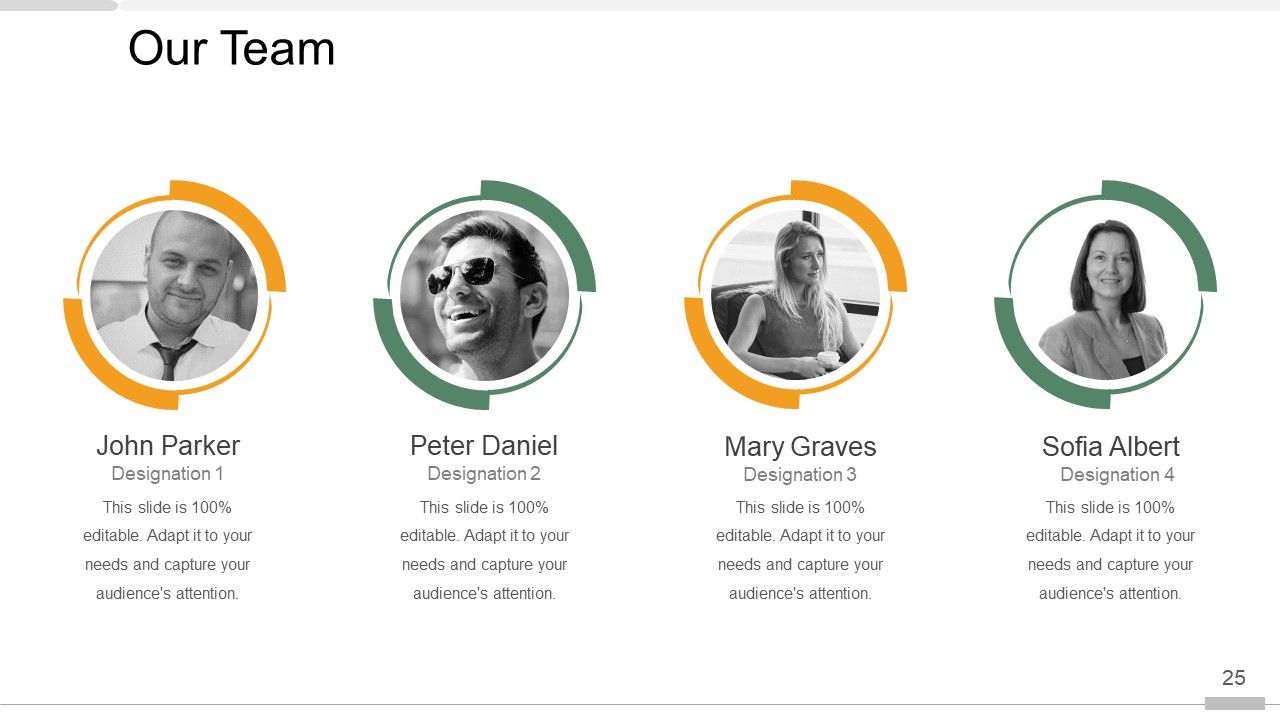Select the "Designation 3" subtitle

pos(800,475)
